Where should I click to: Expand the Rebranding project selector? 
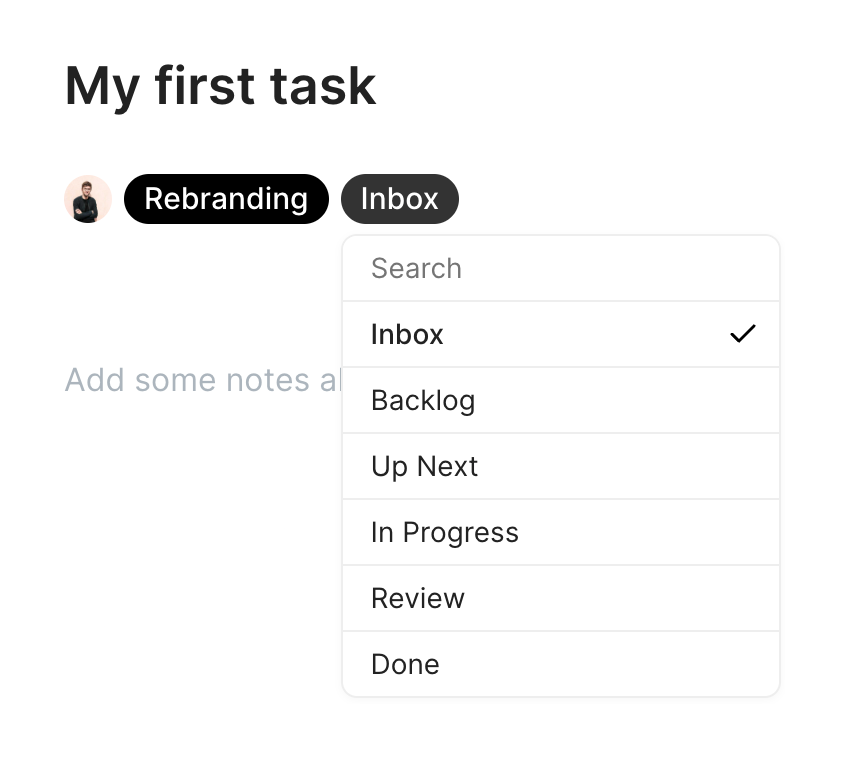(226, 198)
